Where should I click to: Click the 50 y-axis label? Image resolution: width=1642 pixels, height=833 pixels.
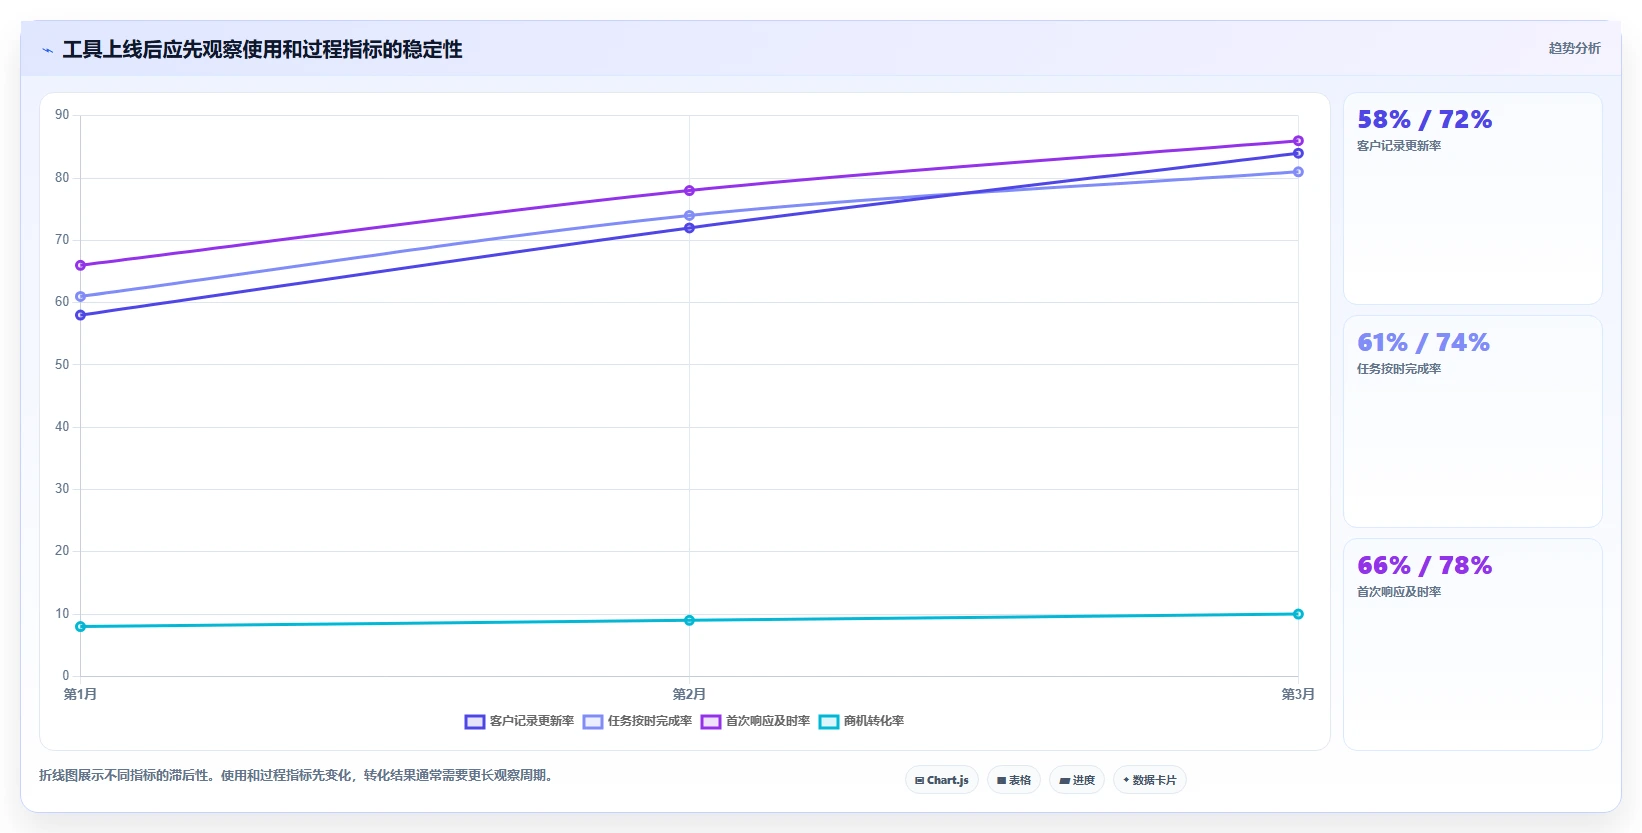pos(62,365)
